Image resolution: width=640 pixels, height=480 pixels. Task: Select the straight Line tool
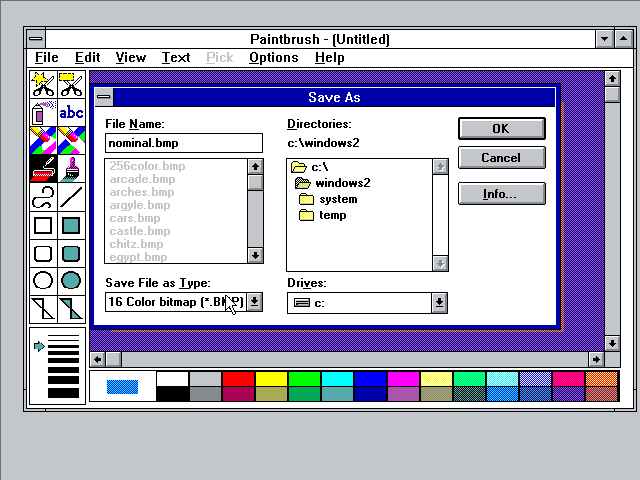71,197
